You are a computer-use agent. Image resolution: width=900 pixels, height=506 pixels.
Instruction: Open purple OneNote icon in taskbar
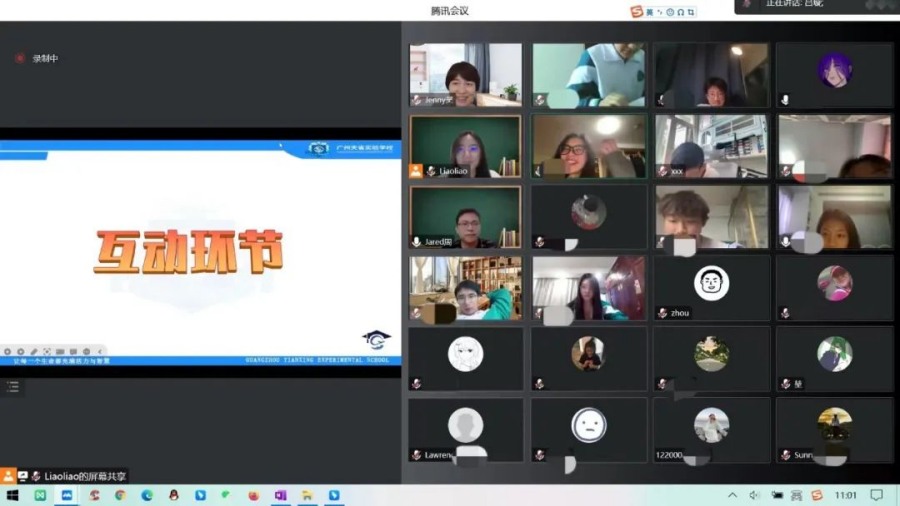(280, 495)
